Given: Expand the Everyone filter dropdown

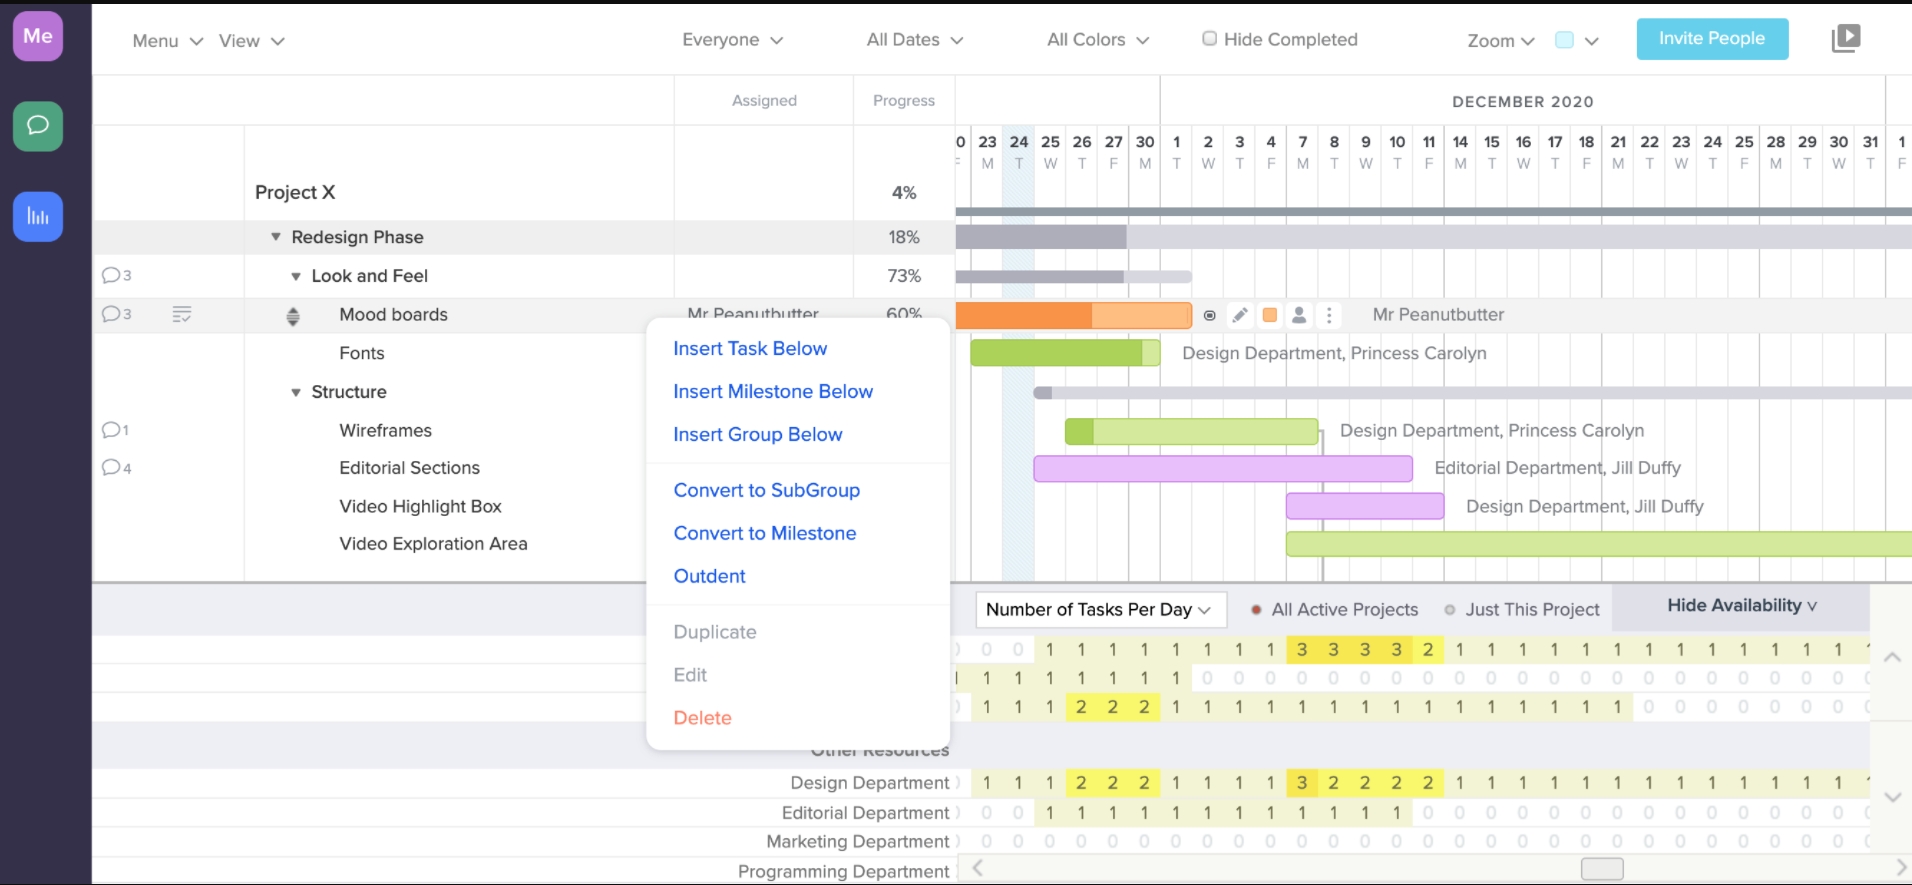Looking at the screenshot, I should [732, 40].
